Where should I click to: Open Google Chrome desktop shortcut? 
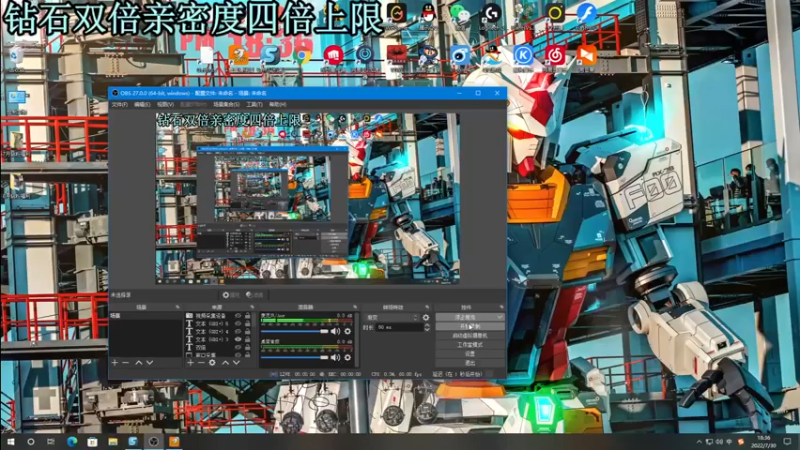pyautogui.click(x=302, y=56)
